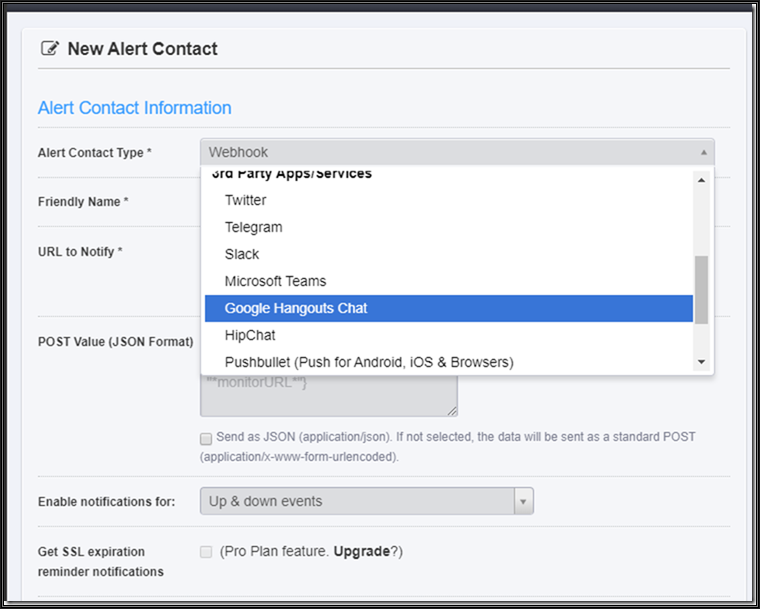Click the edit icon beside New Alert Contact
Viewport: 760px width, 609px height.
tap(50, 48)
